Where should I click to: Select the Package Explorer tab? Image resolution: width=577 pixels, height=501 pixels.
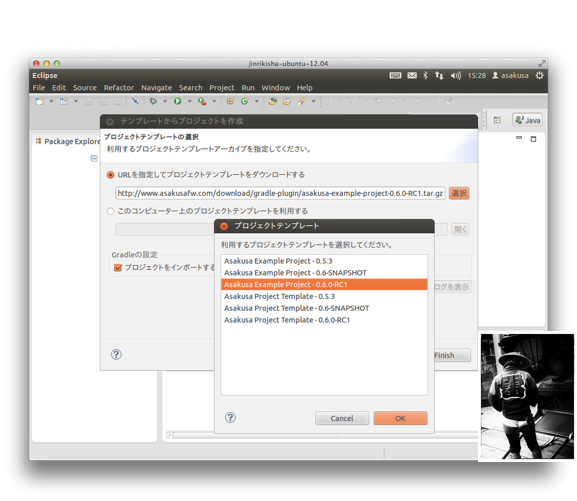point(68,141)
